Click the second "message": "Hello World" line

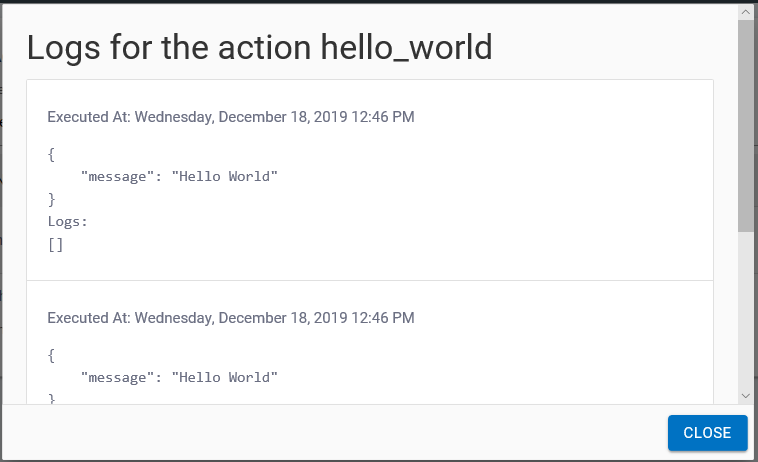(x=179, y=378)
